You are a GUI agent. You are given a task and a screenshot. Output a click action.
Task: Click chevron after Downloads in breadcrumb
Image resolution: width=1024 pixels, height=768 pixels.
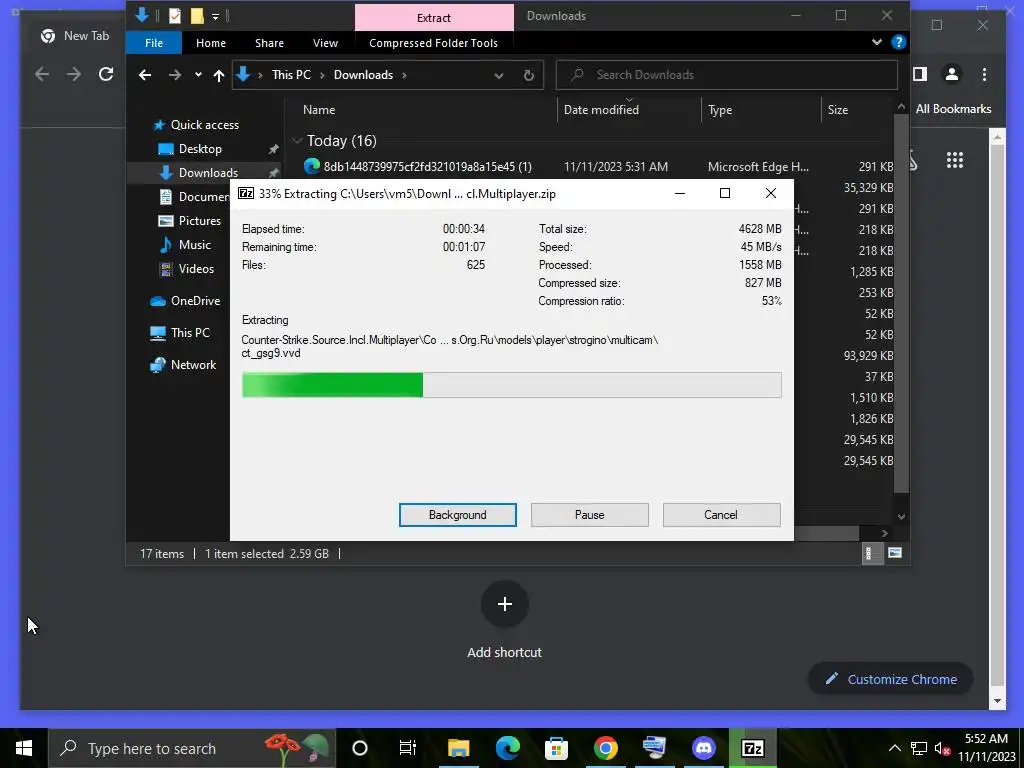pos(404,75)
